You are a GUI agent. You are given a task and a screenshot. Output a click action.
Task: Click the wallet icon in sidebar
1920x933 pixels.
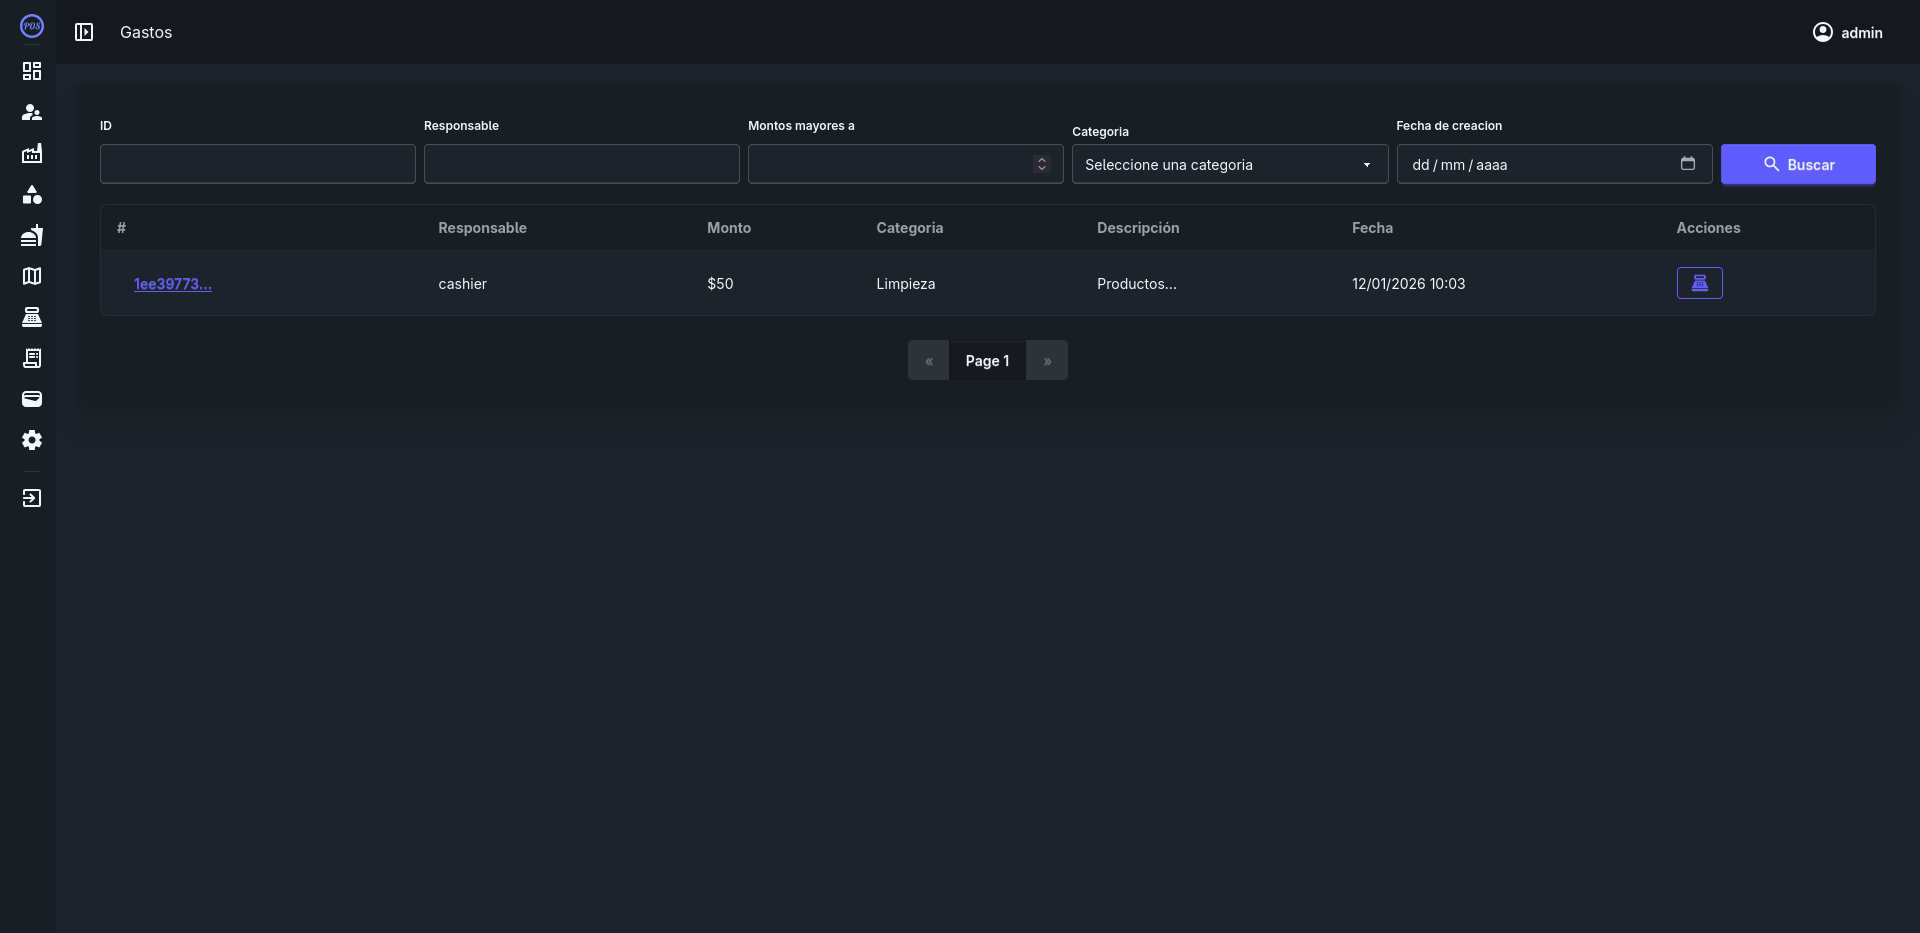click(x=32, y=399)
